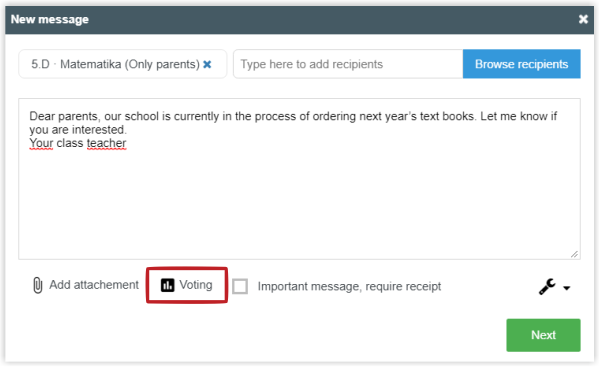600x367 pixels.
Task: Click the Voting bar chart icon
Action: [x=167, y=285]
